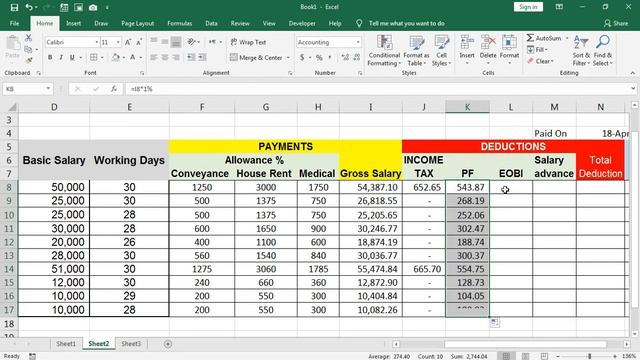This screenshot has height=360, width=640.
Task: Open Format as Table gallery
Action: pos(416,51)
